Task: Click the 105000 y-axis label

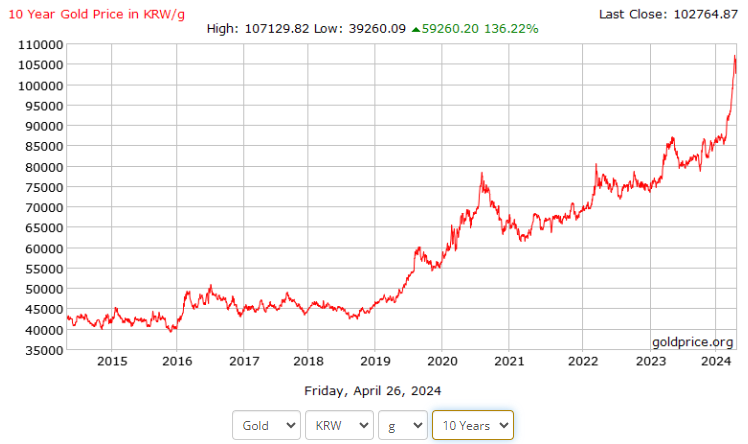Action: [x=41, y=65]
